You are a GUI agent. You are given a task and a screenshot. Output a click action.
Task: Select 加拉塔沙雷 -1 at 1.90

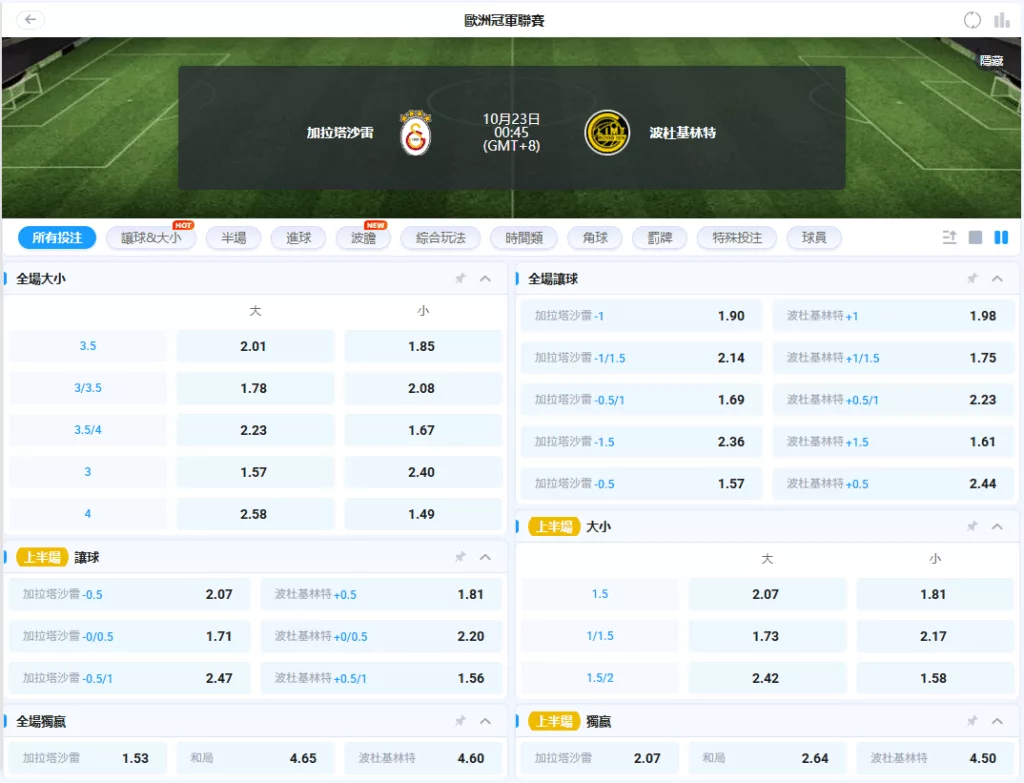641,316
